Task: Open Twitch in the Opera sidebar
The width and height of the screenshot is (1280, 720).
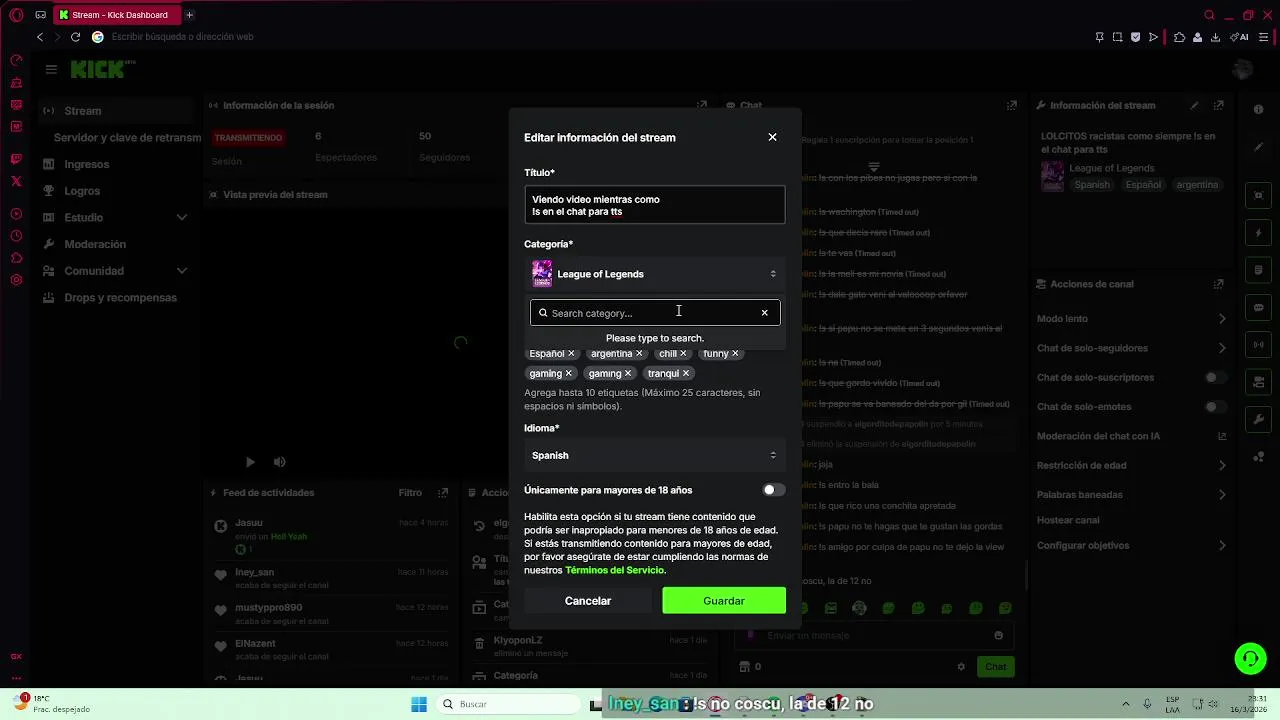Action: 16,159
